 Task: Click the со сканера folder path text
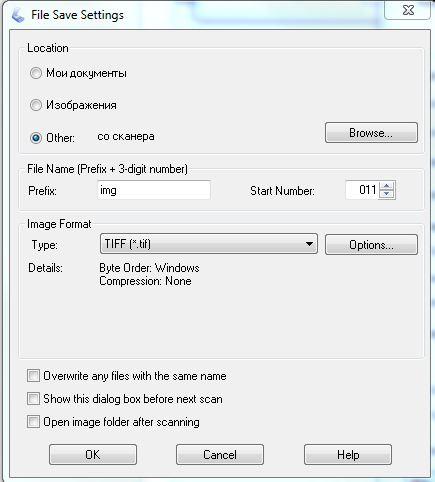(x=126, y=137)
